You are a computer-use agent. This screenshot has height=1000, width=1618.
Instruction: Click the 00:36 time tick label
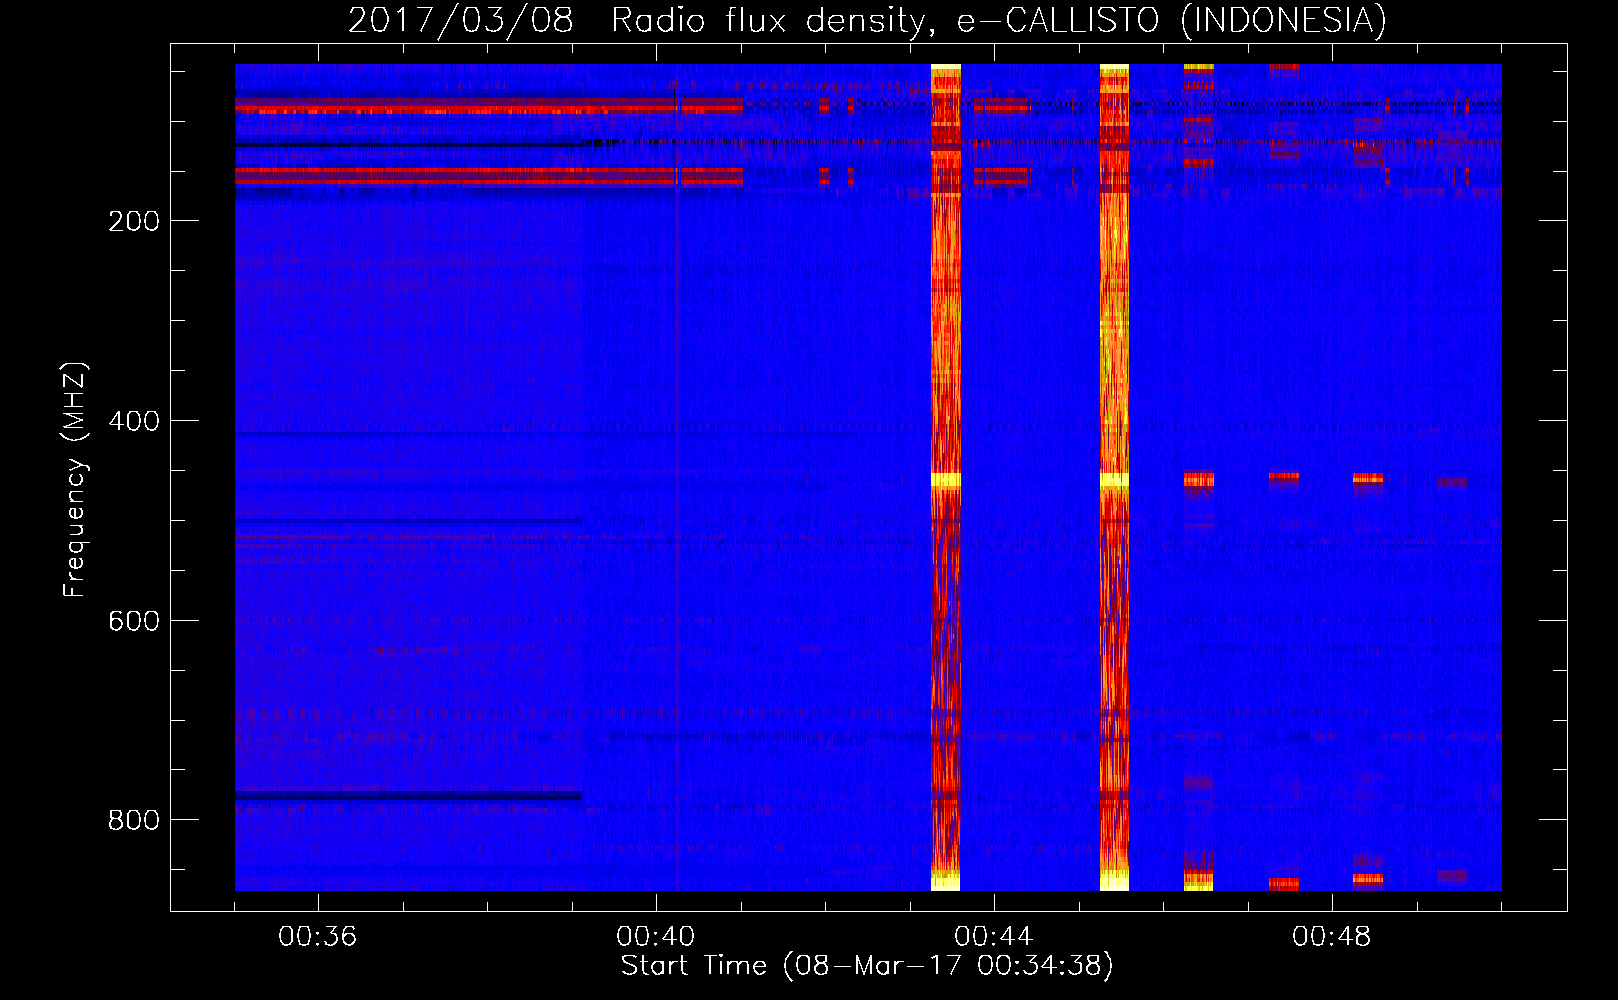click(318, 937)
